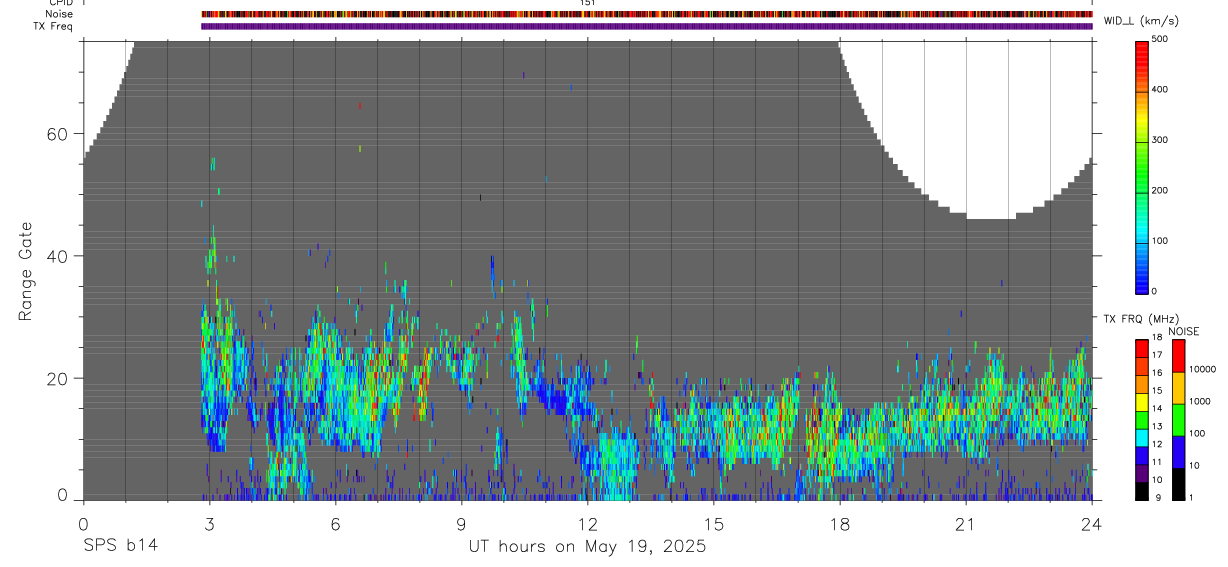Viewport: 1228px width, 567px height.
Task: Click the 'Noise' row label at top left
Action: tap(61, 14)
